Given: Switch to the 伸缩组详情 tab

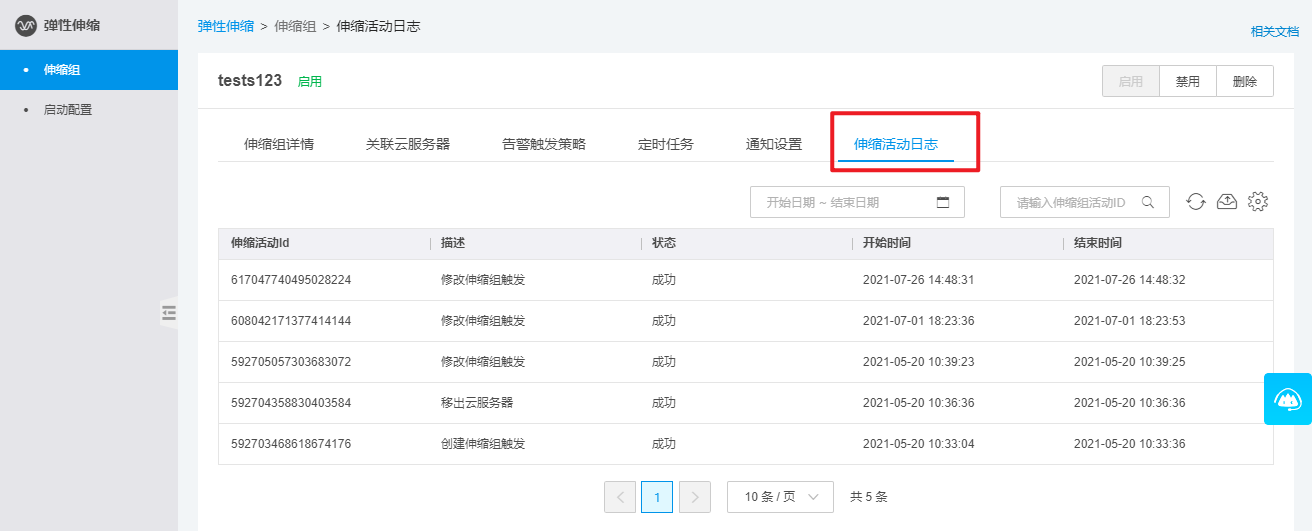Looking at the screenshot, I should [279, 144].
